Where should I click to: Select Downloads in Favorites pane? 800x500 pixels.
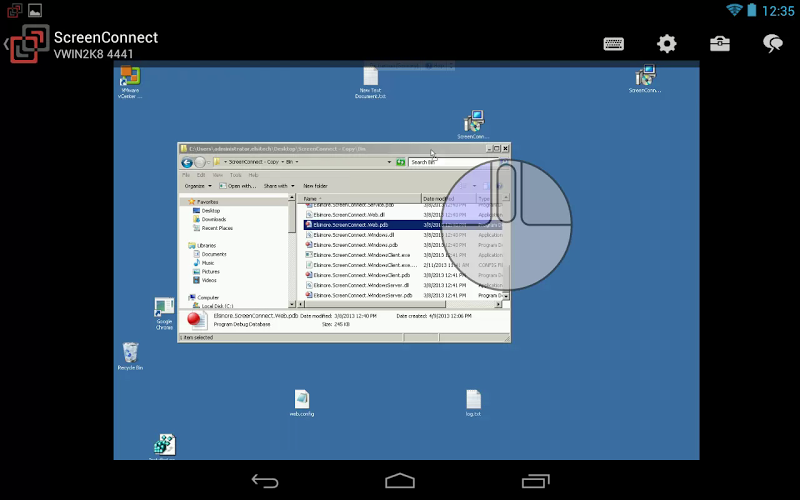(213, 219)
